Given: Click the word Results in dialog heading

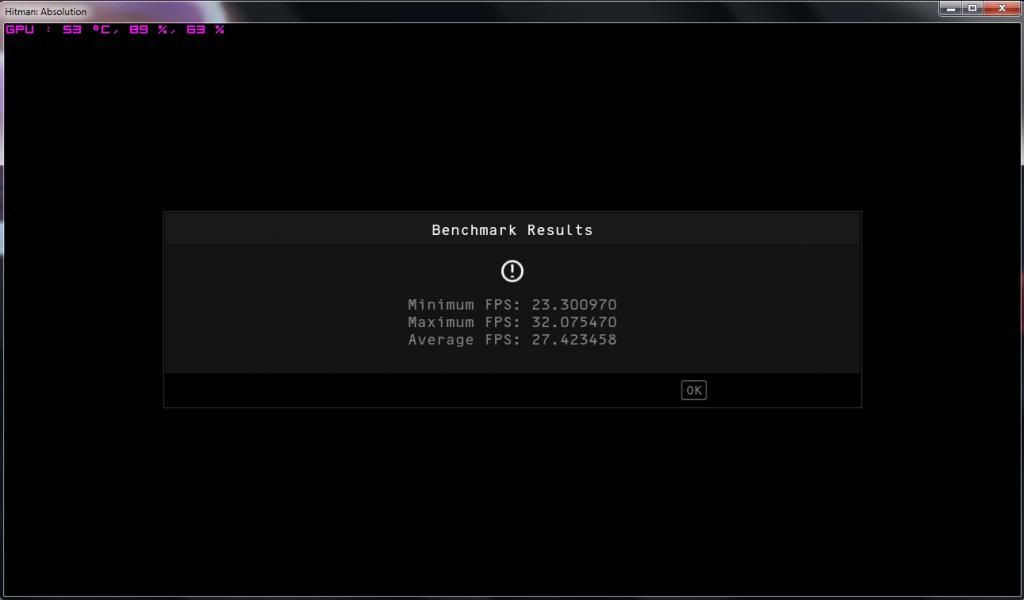Looking at the screenshot, I should [x=560, y=230].
